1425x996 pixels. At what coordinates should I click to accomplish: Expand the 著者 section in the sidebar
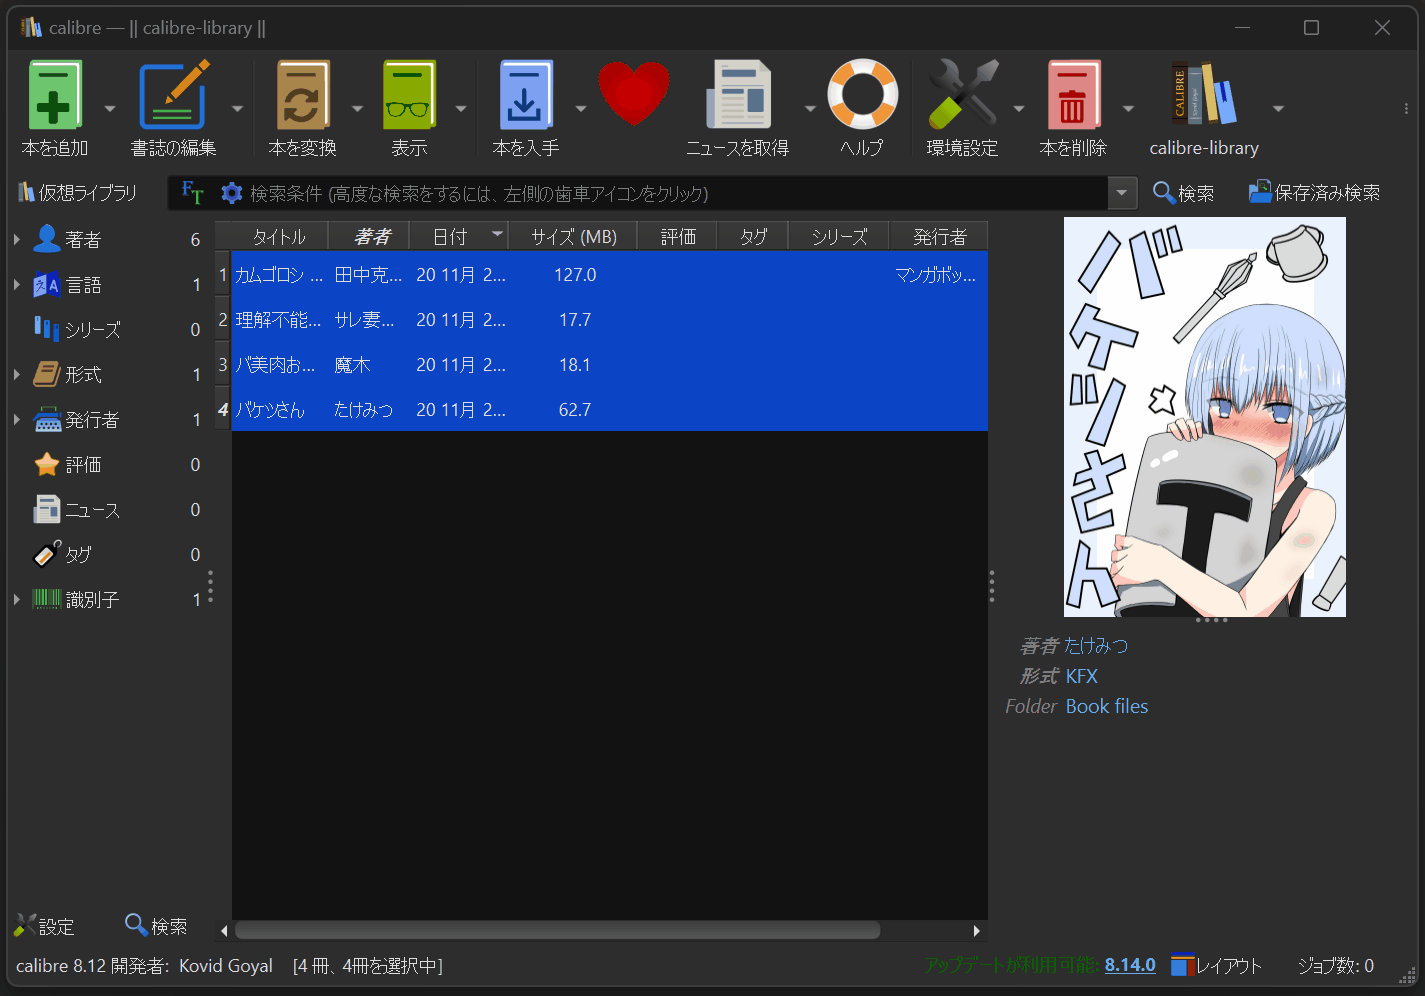(x=16, y=239)
